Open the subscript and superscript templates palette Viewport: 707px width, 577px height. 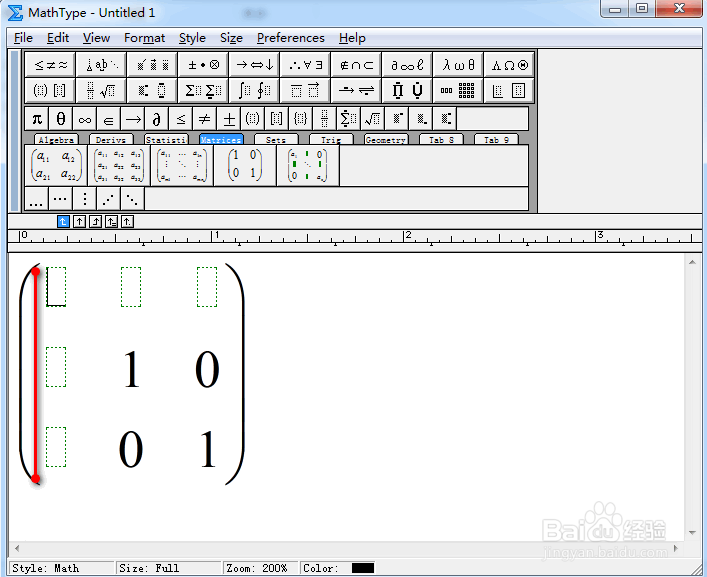152,91
